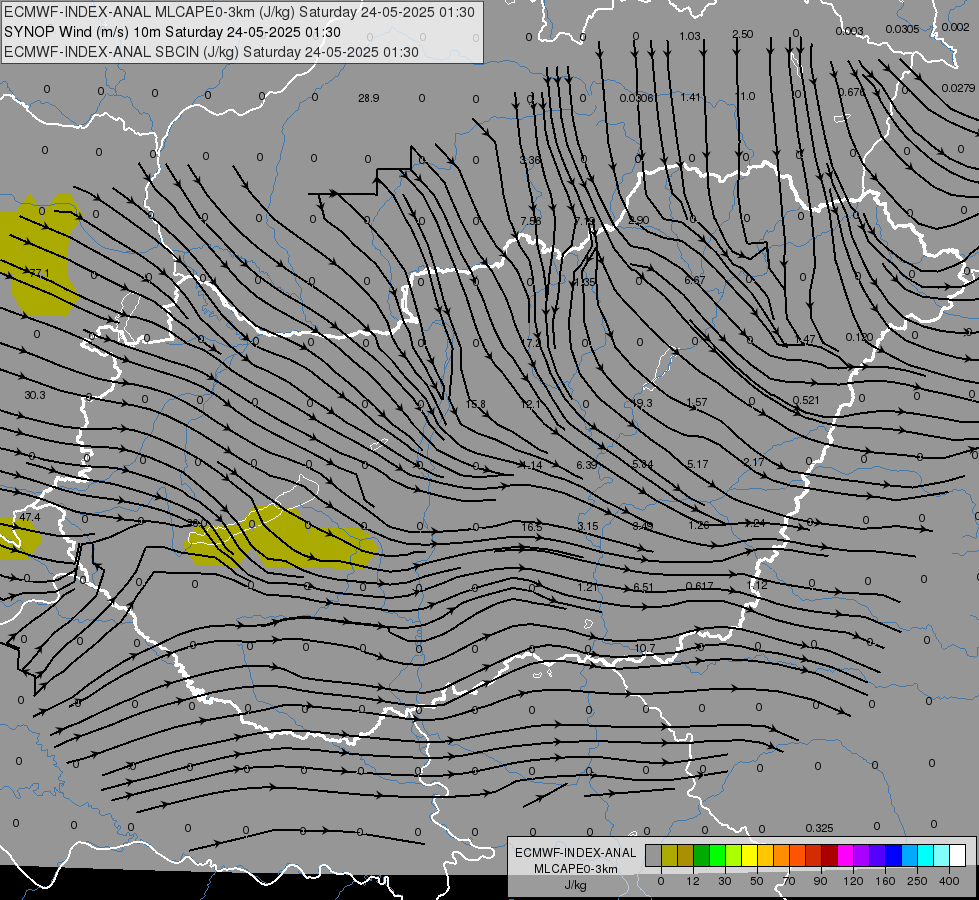Click the dark red legend swatch
This screenshot has width=979, height=900.
(829, 855)
